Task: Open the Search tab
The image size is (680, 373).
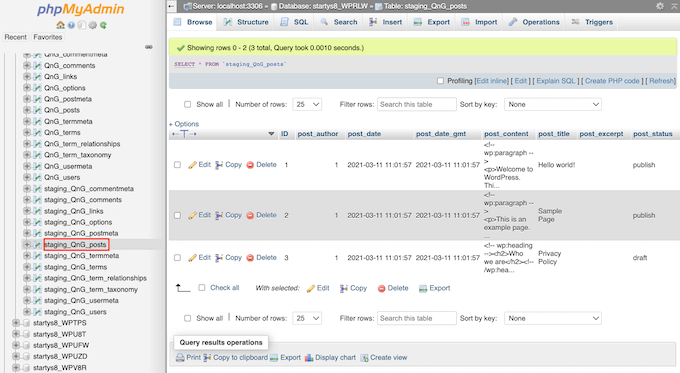Action: point(339,22)
